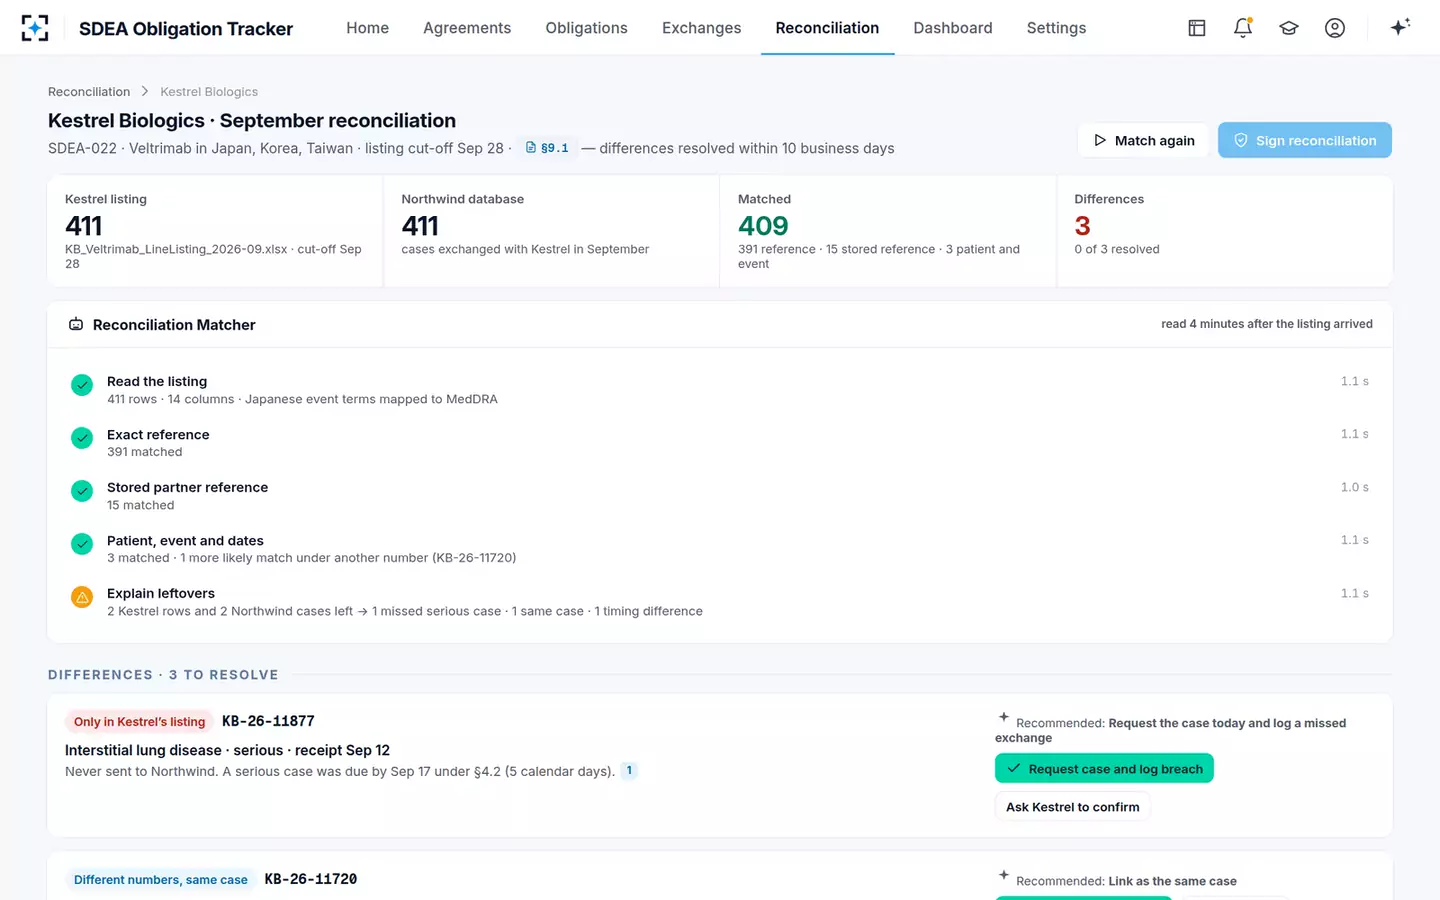Click the green check beside Exact reference

coord(82,438)
